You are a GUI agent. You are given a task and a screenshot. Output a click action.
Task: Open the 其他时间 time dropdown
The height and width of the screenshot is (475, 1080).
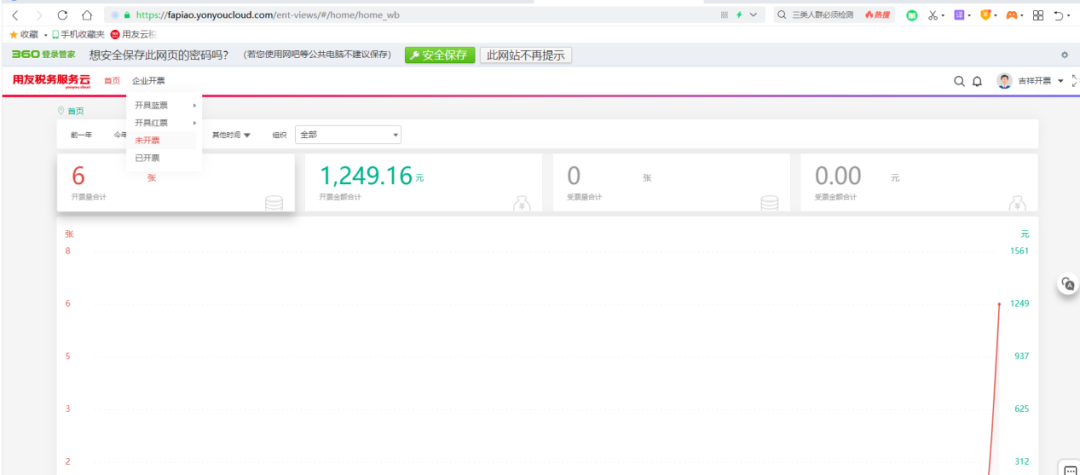pyautogui.click(x=231, y=135)
